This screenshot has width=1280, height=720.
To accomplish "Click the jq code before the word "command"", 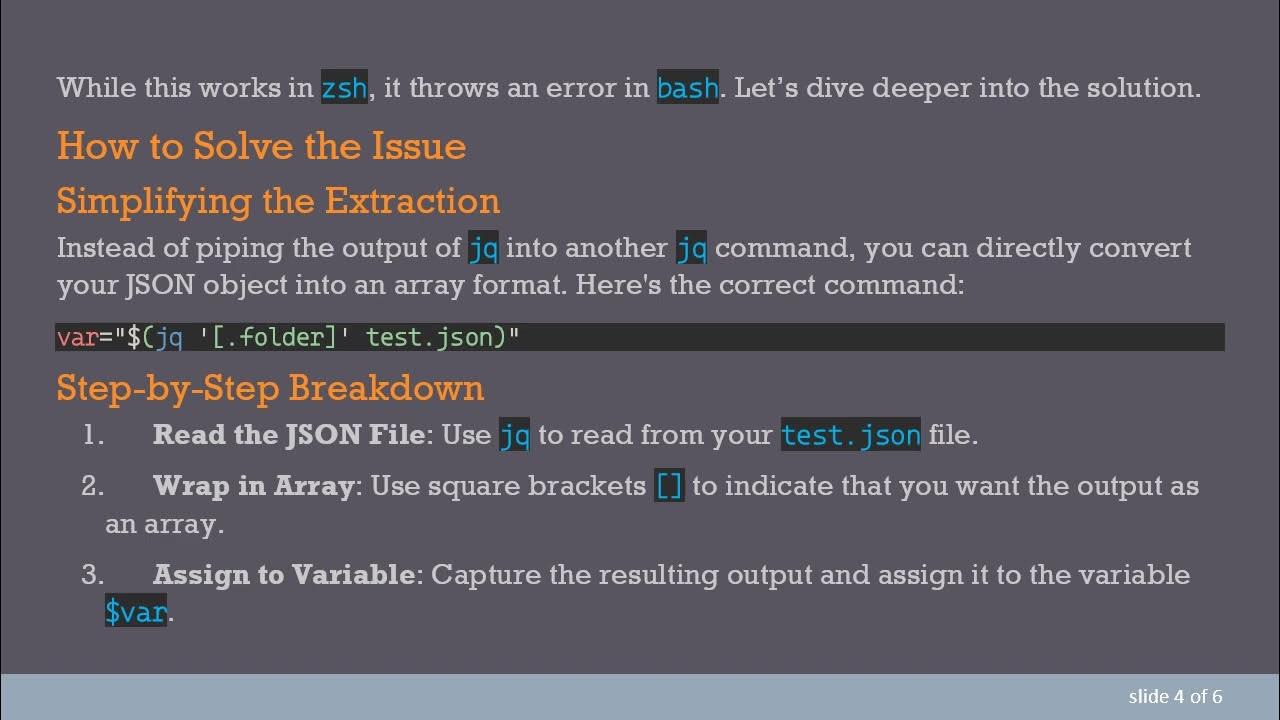I will tap(691, 248).
